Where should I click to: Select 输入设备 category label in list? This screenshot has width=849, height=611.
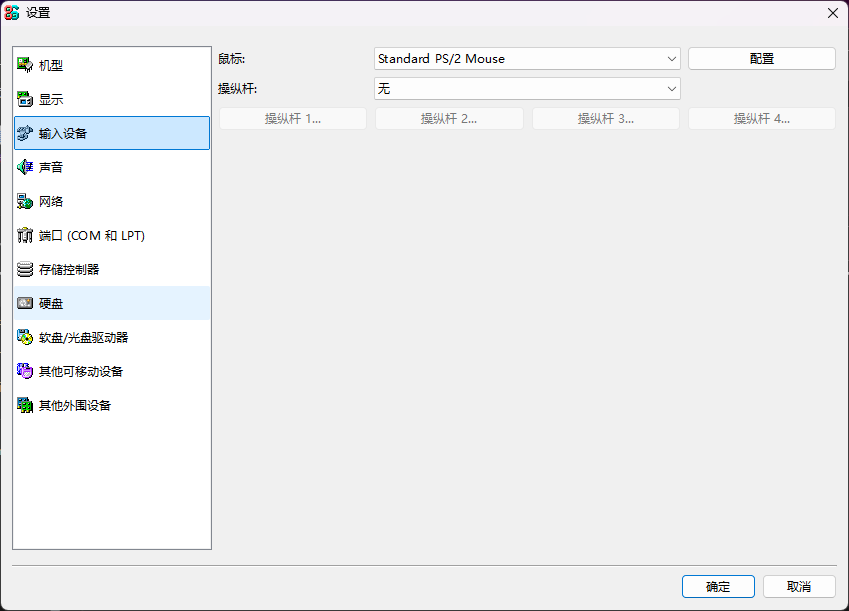(x=63, y=133)
